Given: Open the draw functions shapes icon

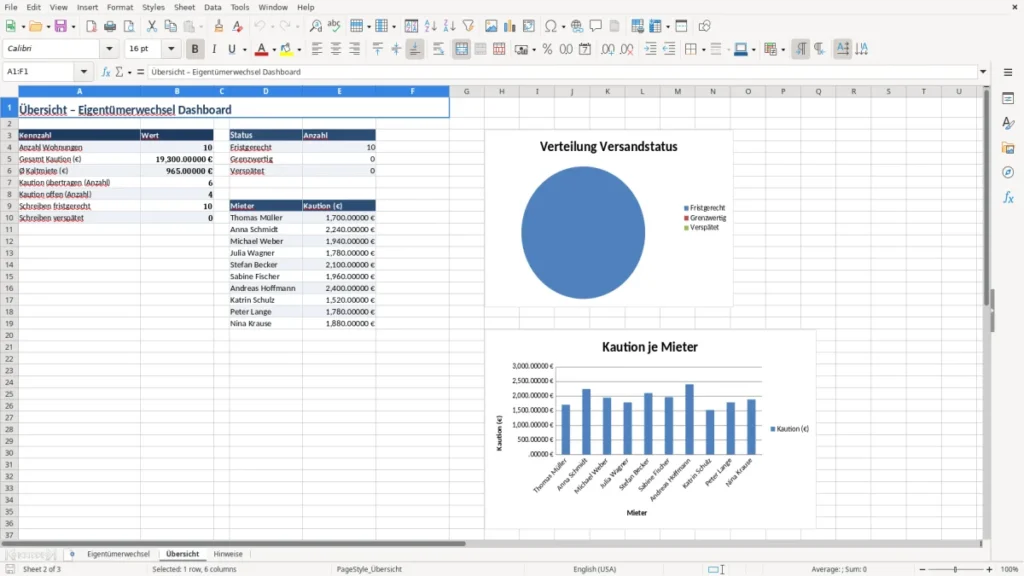Looking at the screenshot, I should 704,26.
